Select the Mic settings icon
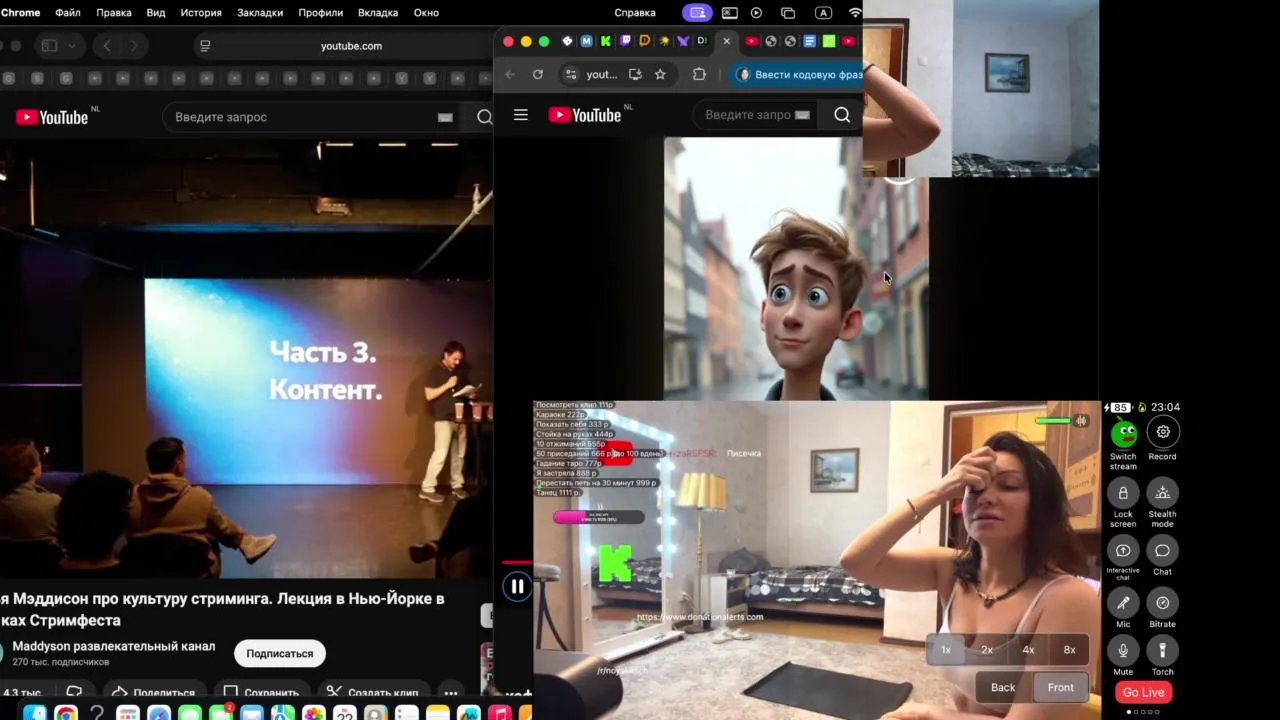Viewport: 1280px width, 720px height. [x=1123, y=603]
